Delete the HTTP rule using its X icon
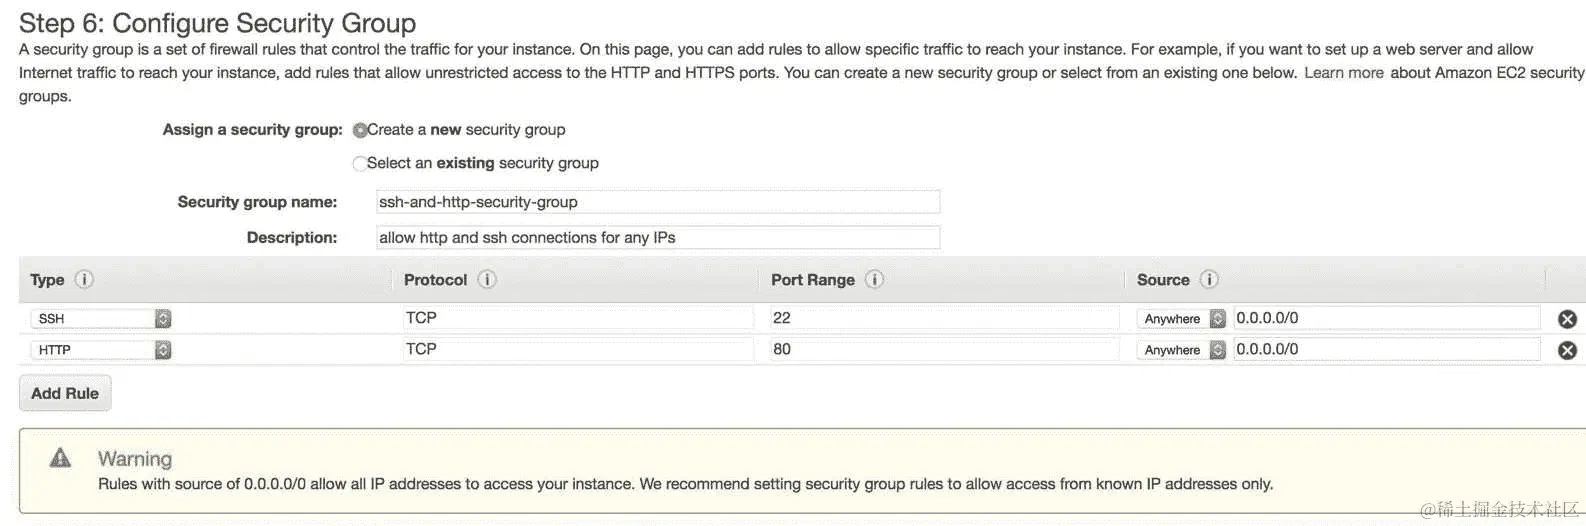1586x526 pixels. point(1567,350)
